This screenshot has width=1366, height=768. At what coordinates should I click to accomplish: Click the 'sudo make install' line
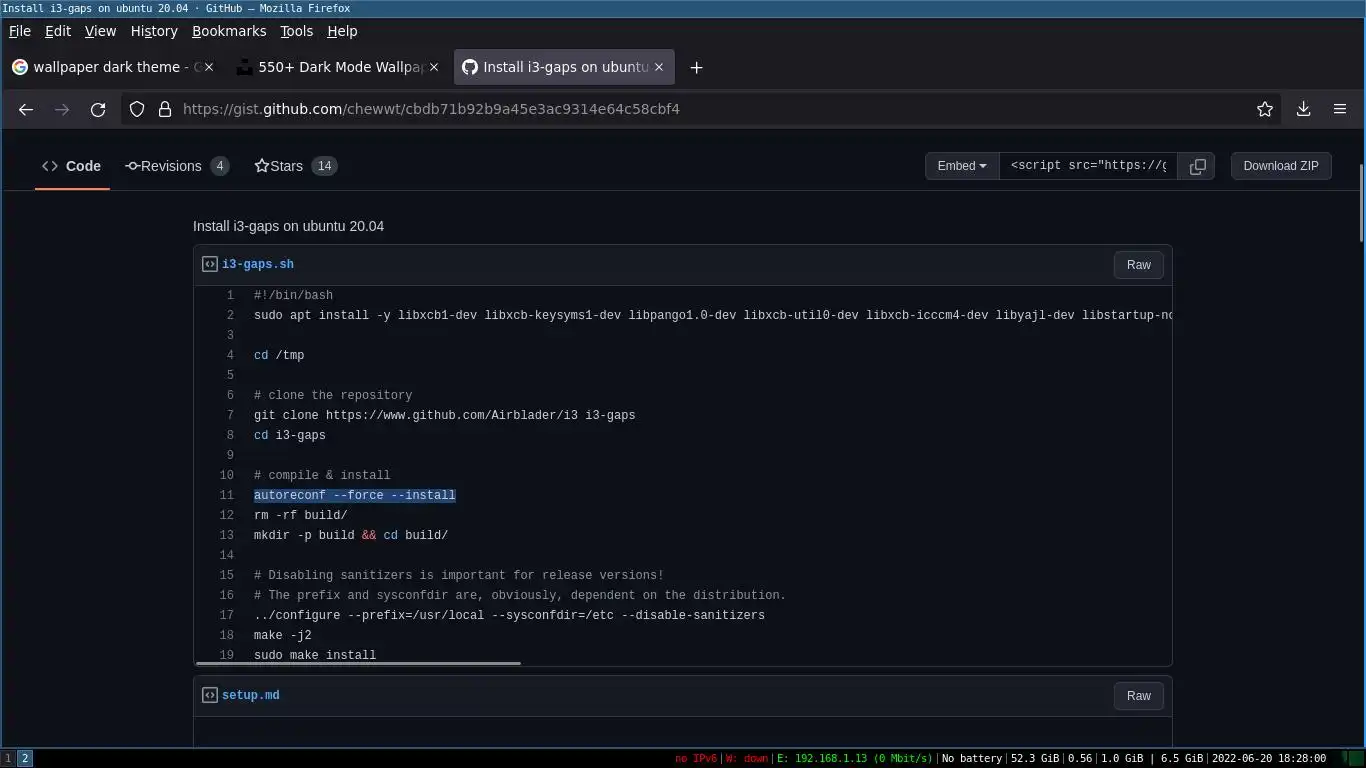pyautogui.click(x=315, y=655)
